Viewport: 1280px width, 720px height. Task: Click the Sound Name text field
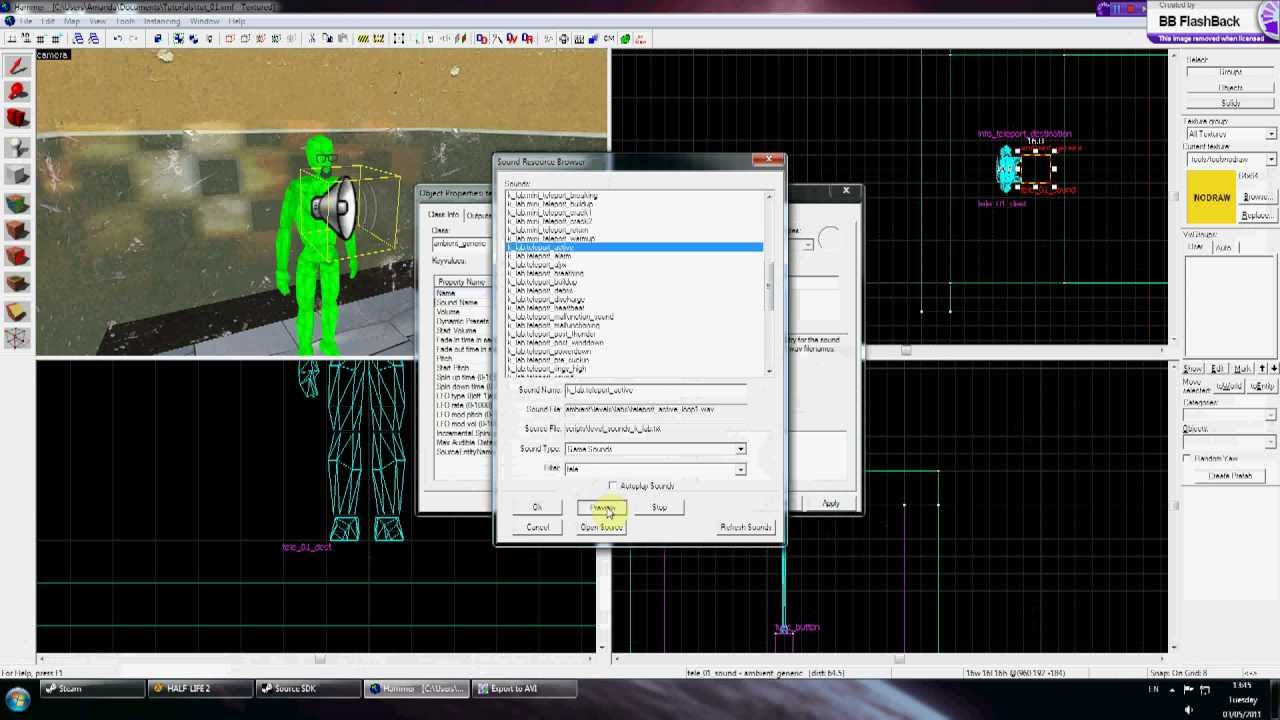tap(655, 390)
